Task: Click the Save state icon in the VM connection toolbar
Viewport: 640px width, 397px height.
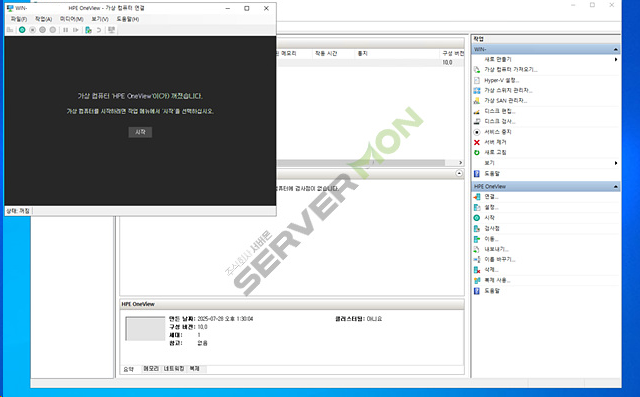Action: [53, 30]
